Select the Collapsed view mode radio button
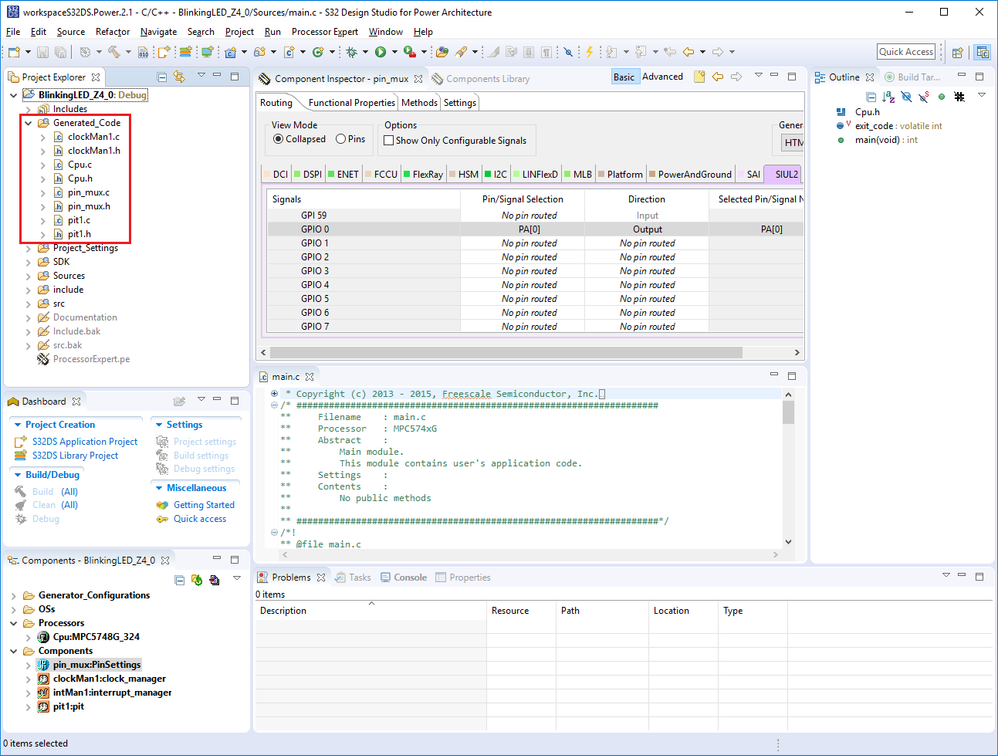The width and height of the screenshot is (998, 756). [x=278, y=140]
